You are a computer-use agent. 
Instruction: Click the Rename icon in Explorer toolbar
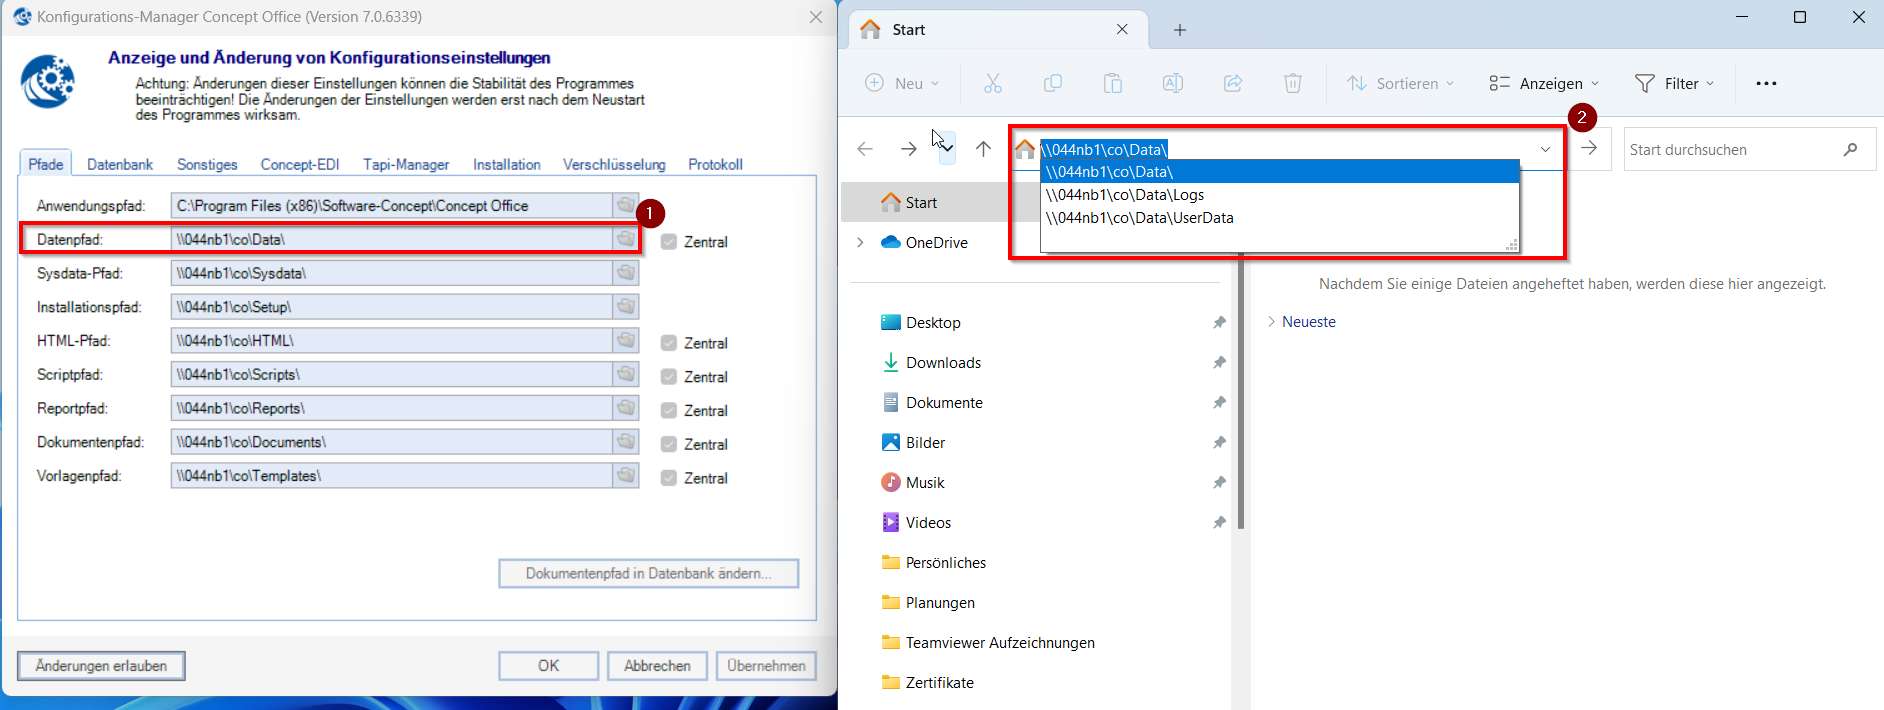pyautogui.click(x=1173, y=83)
